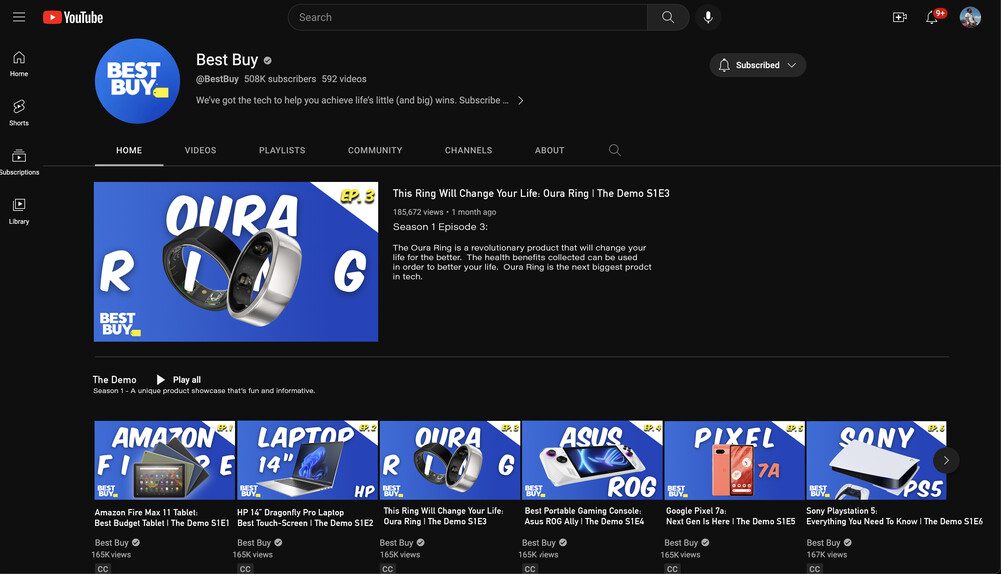
Task: Play all videos in The Demo
Action: (178, 380)
